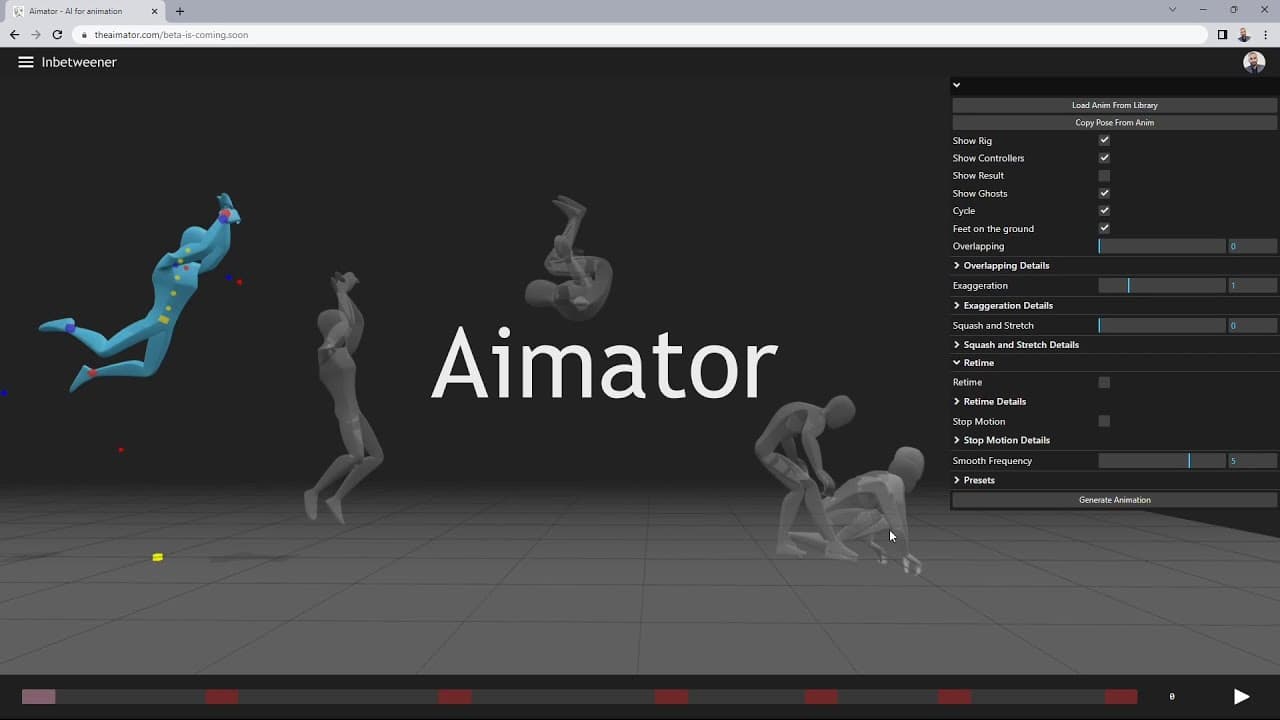The image size is (1280, 720).
Task: Go back in the browser
Action: [x=14, y=34]
